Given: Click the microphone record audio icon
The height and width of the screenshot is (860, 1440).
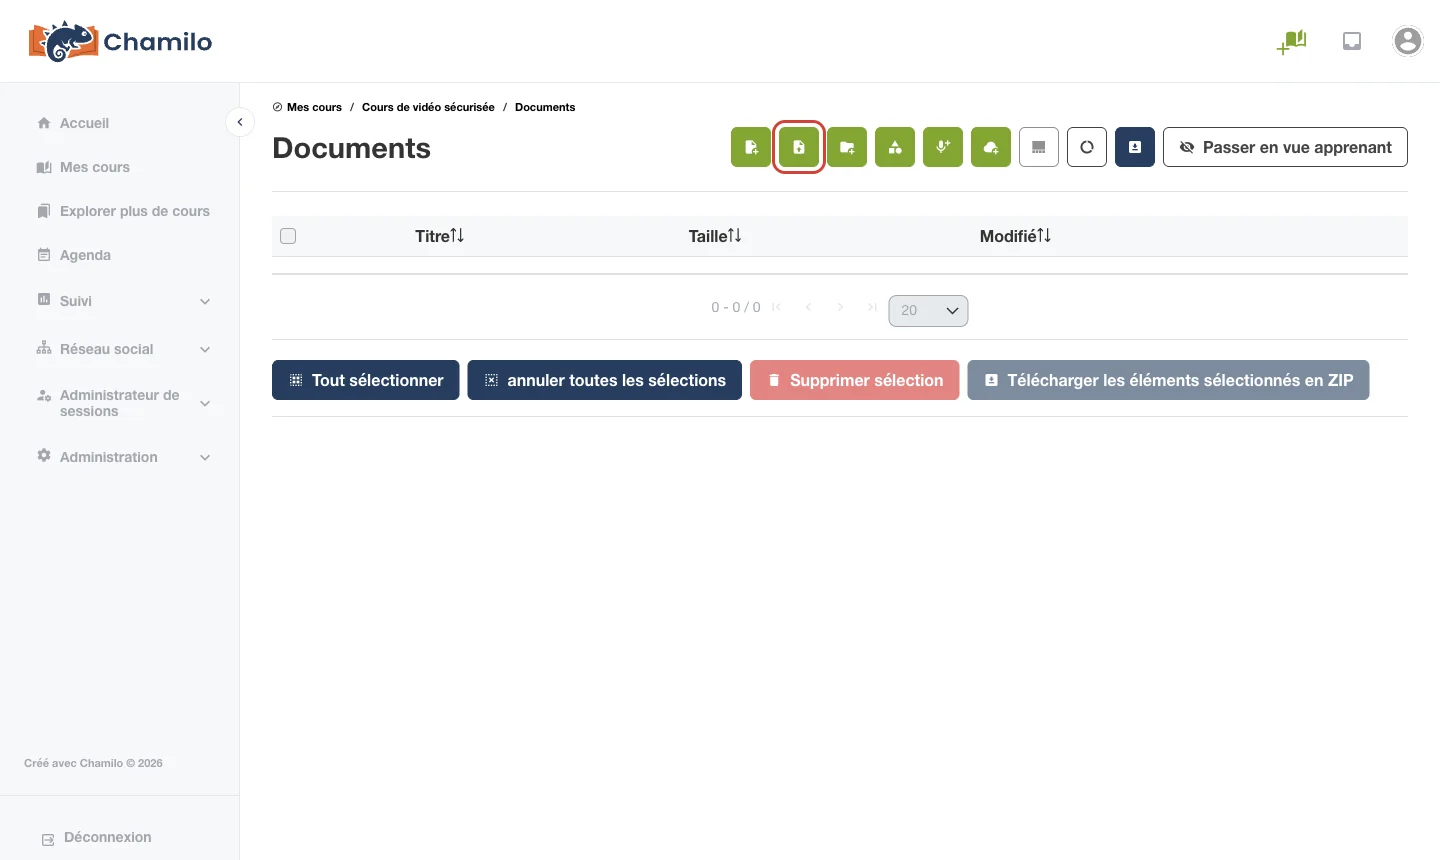Looking at the screenshot, I should [943, 147].
